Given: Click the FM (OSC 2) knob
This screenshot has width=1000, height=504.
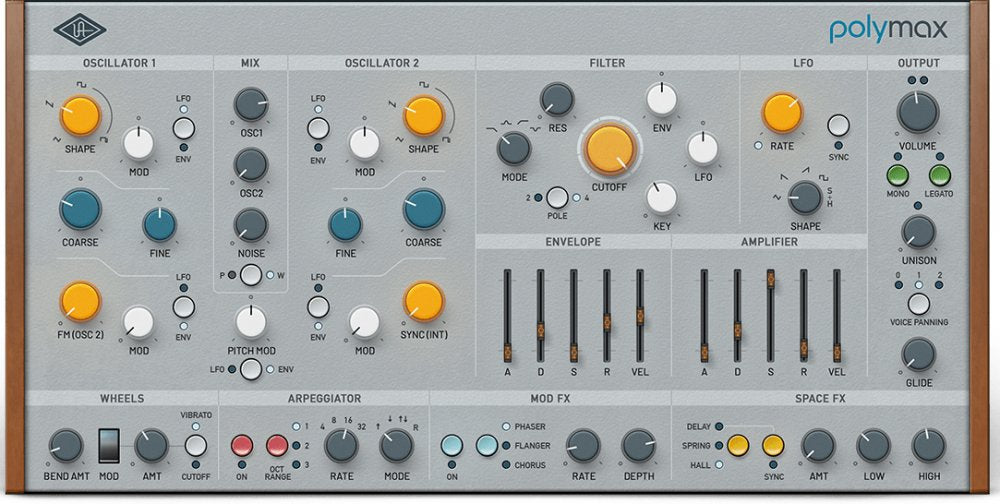Looking at the screenshot, I should pos(80,301).
